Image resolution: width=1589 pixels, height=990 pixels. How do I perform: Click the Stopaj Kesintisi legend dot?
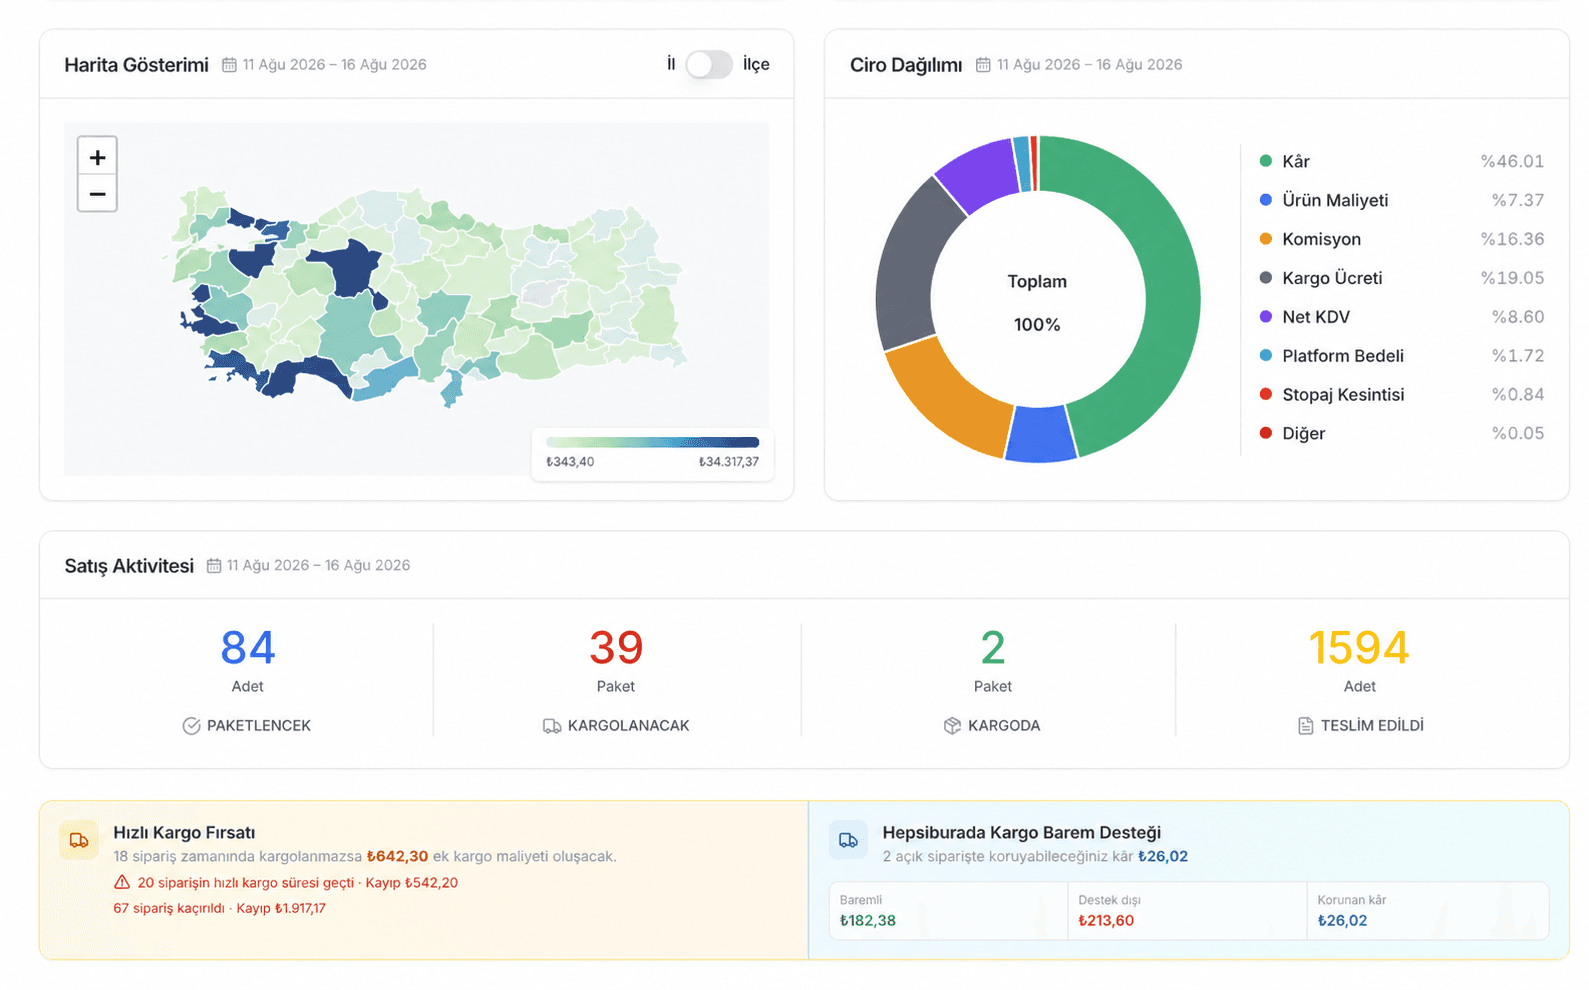pos(1265,394)
